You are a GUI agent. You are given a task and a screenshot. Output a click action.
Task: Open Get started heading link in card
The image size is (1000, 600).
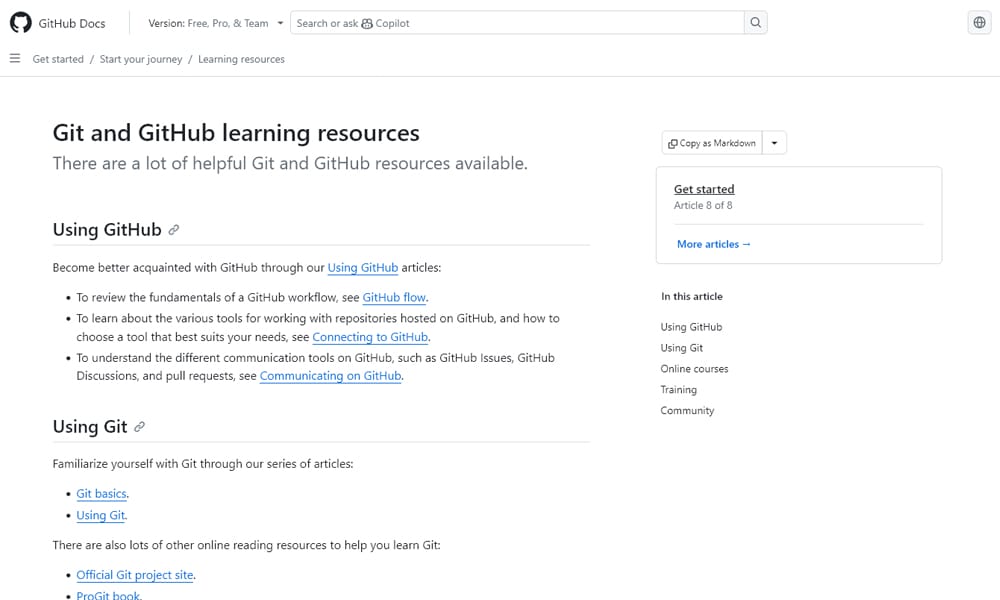tap(704, 189)
